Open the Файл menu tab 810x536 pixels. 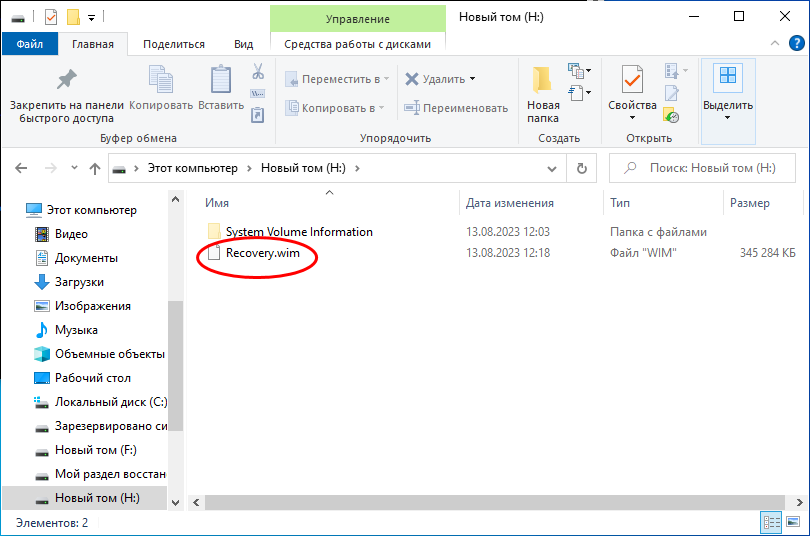pyautogui.click(x=29, y=44)
